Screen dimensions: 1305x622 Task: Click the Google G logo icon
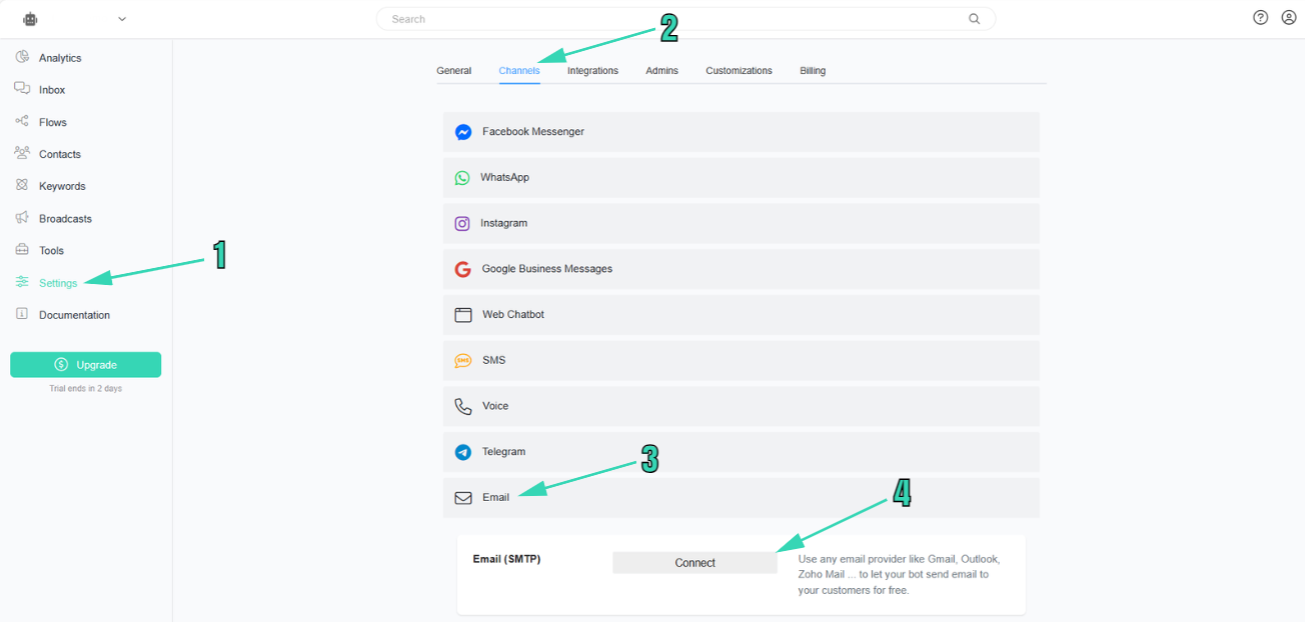463,269
